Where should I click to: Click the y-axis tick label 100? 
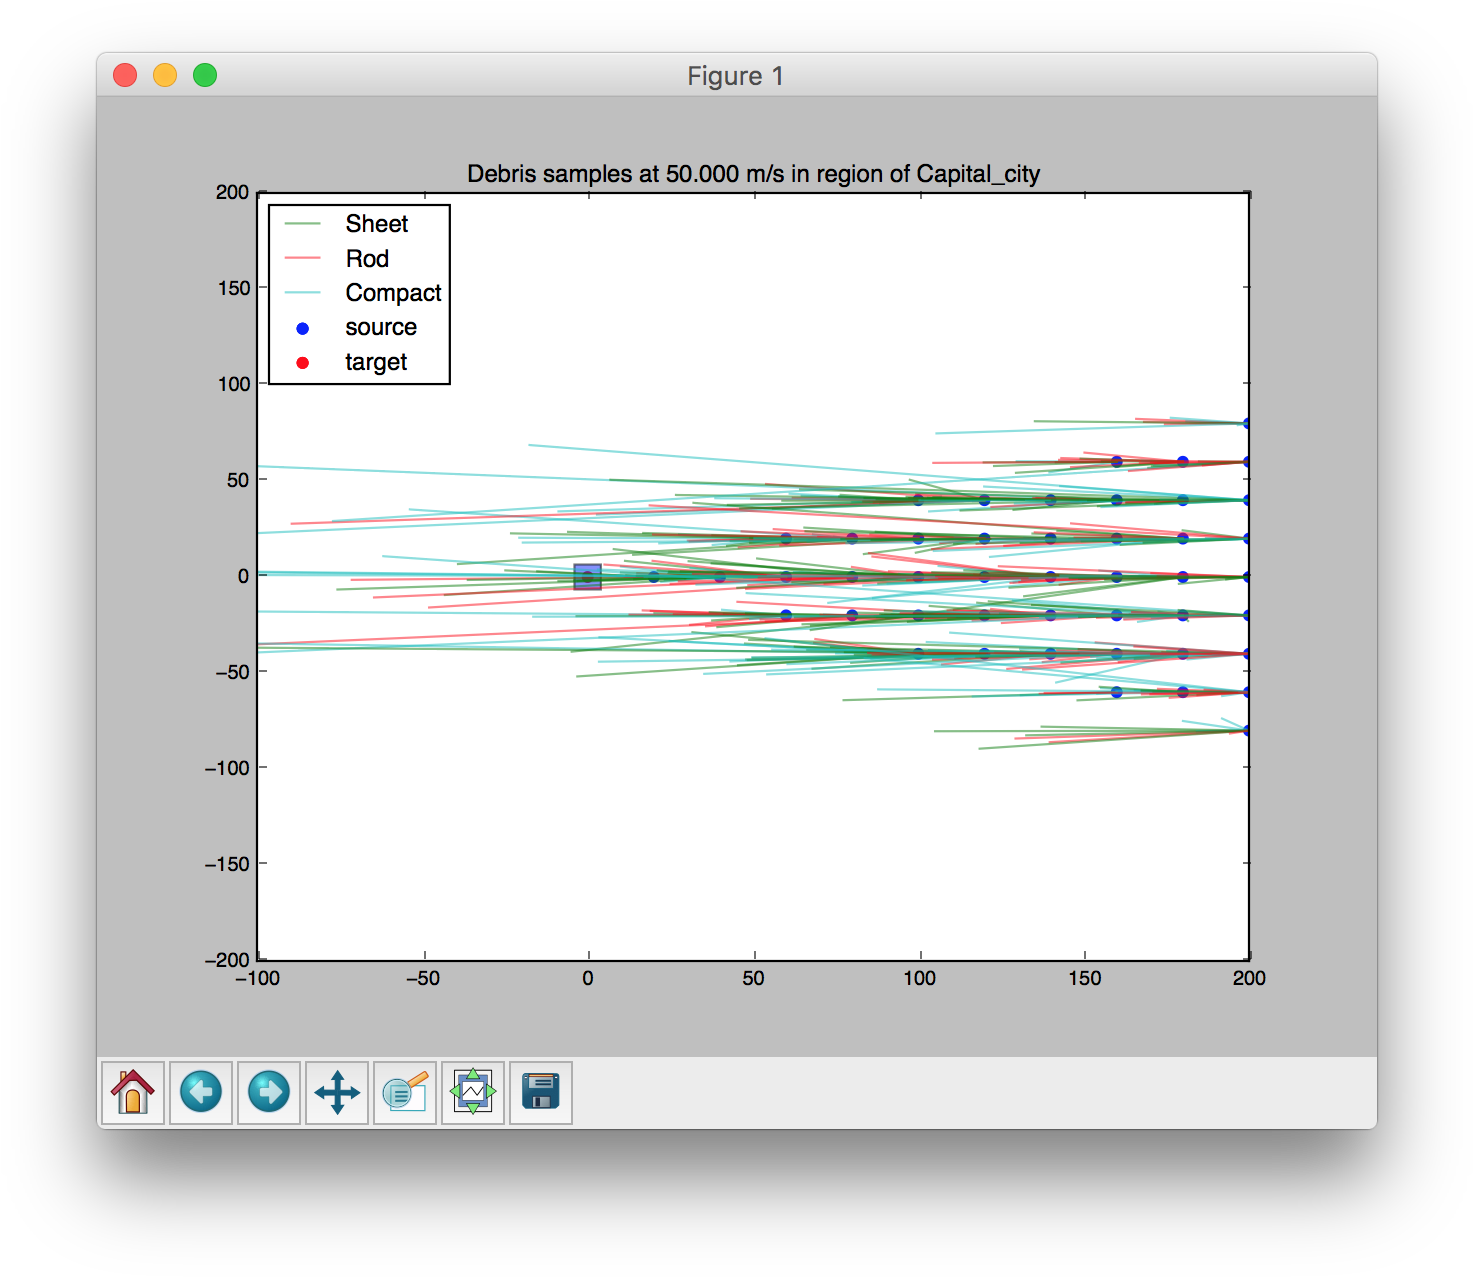pos(234,384)
